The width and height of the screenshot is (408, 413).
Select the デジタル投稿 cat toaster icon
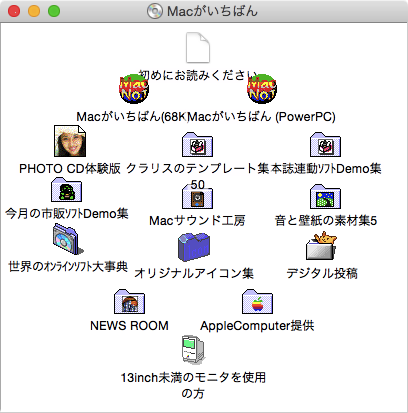click(321, 246)
